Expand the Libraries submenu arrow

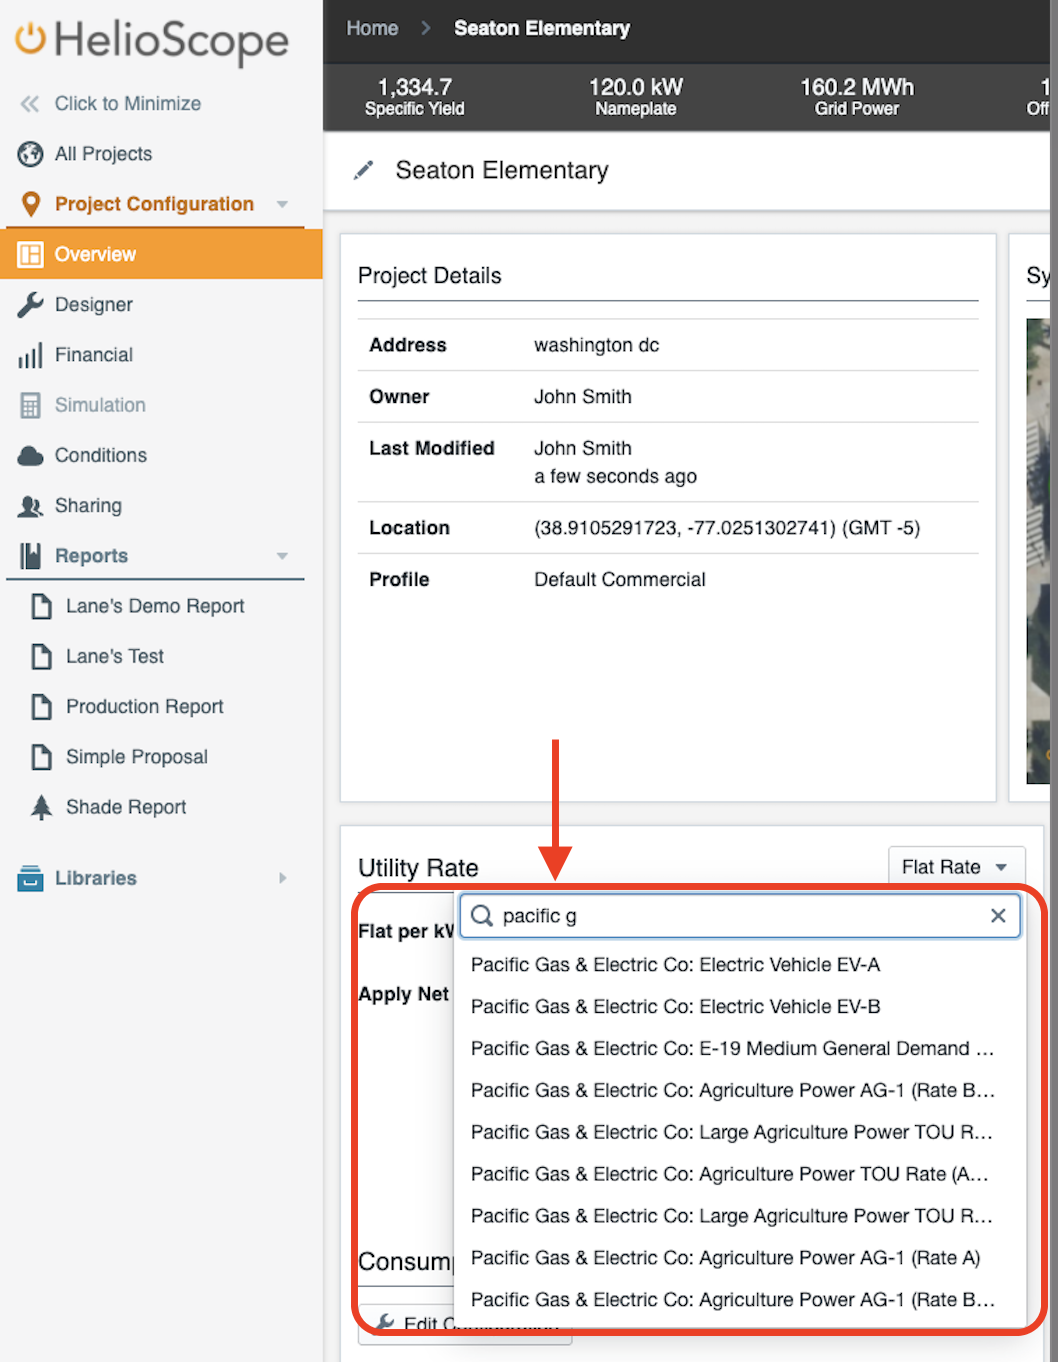[282, 878]
